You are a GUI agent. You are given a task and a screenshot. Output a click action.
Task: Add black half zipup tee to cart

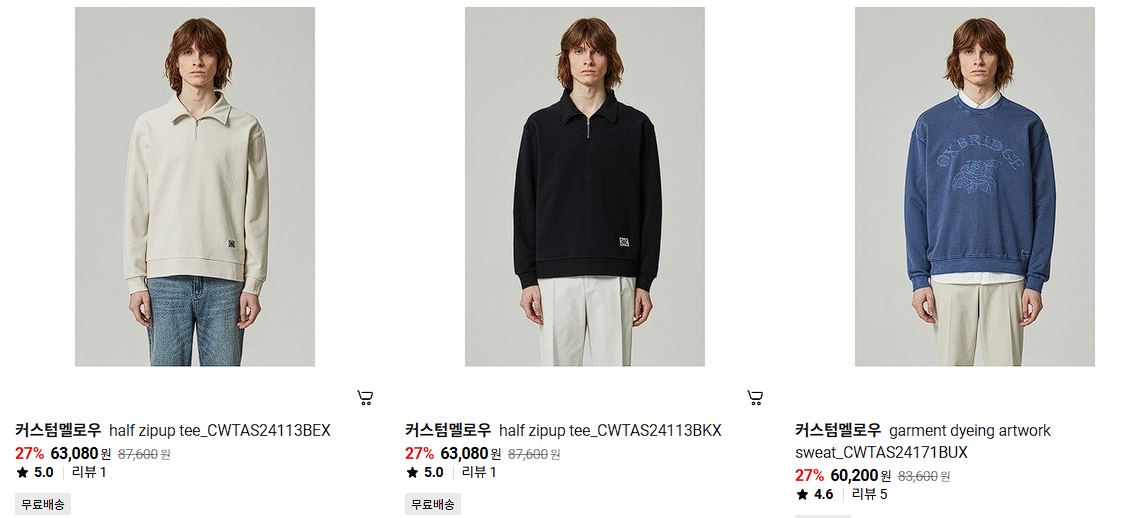click(x=755, y=398)
